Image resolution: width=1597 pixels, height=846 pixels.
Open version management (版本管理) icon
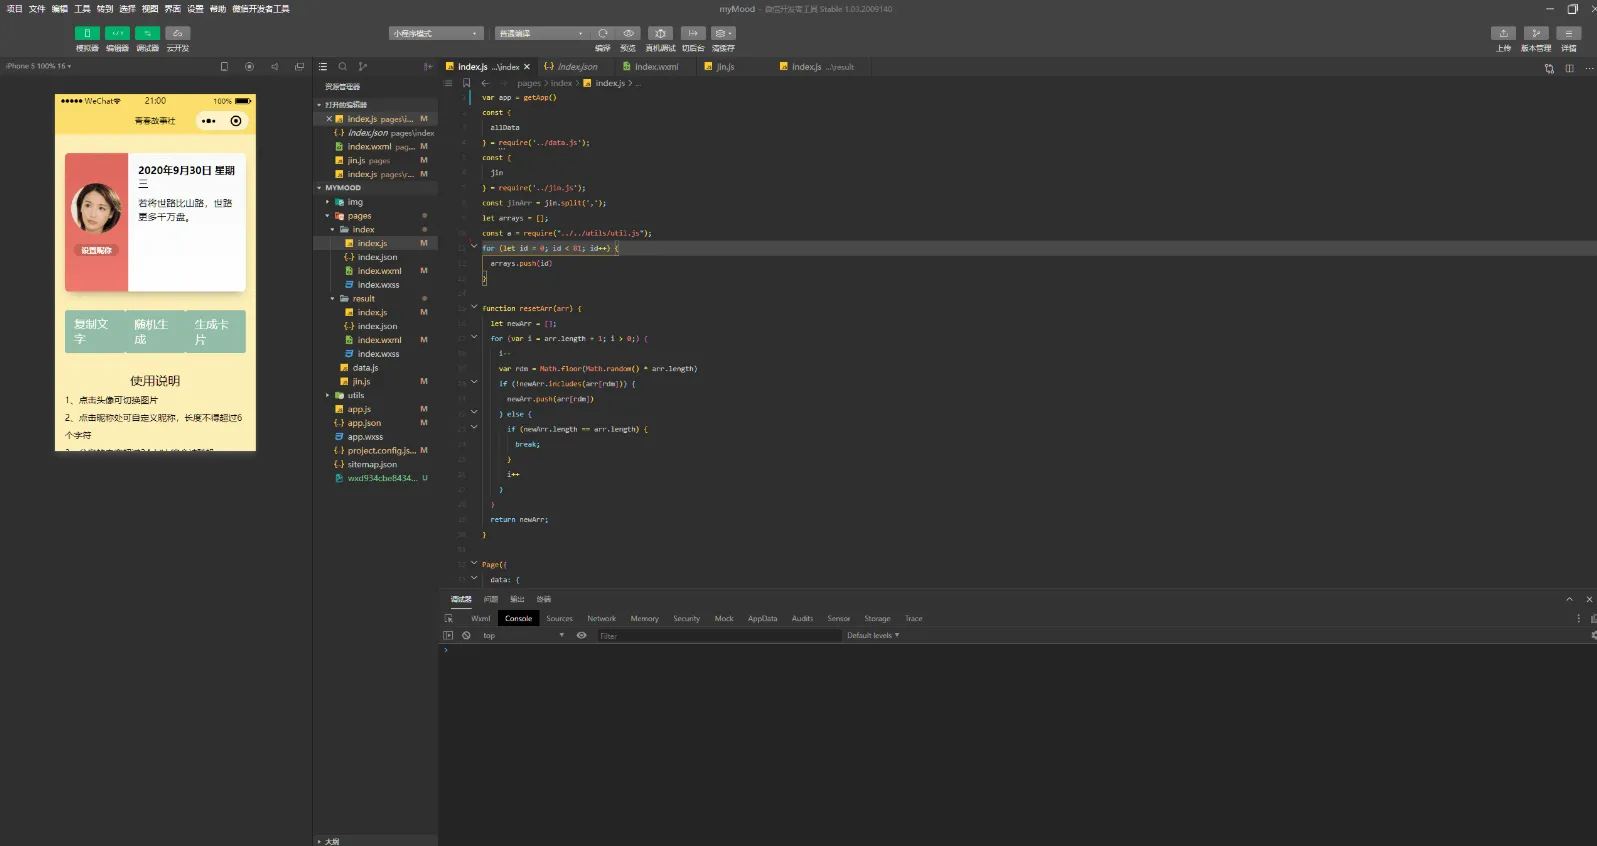point(1536,33)
